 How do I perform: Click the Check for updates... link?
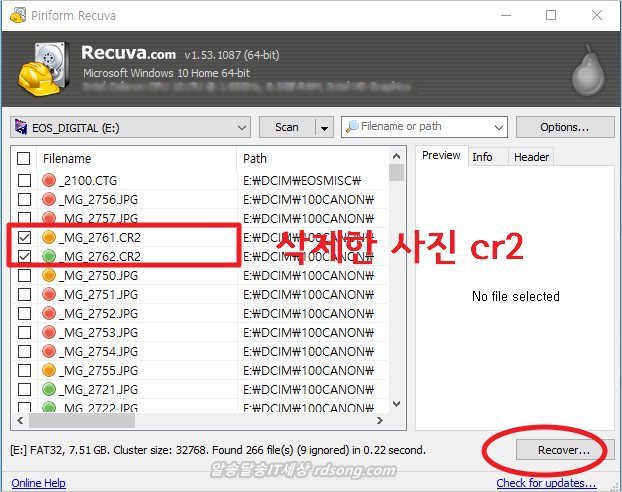click(546, 483)
